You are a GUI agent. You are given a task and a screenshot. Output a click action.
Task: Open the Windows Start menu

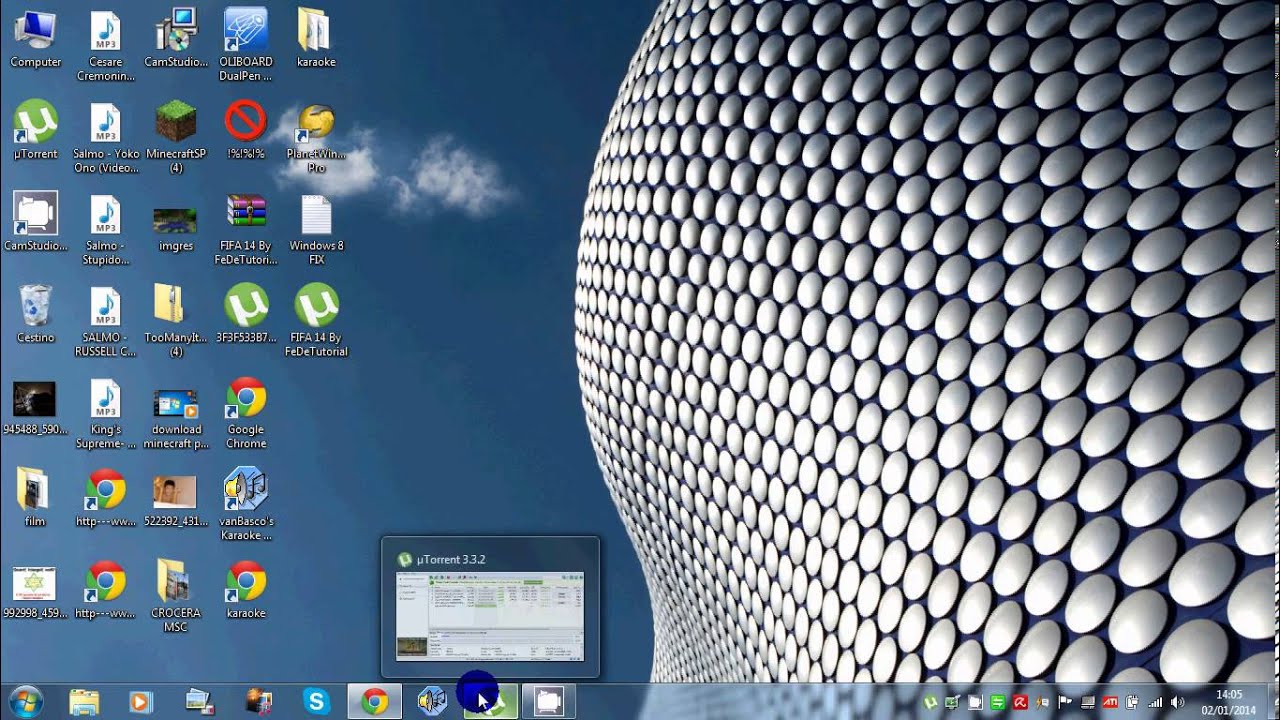pos(25,702)
